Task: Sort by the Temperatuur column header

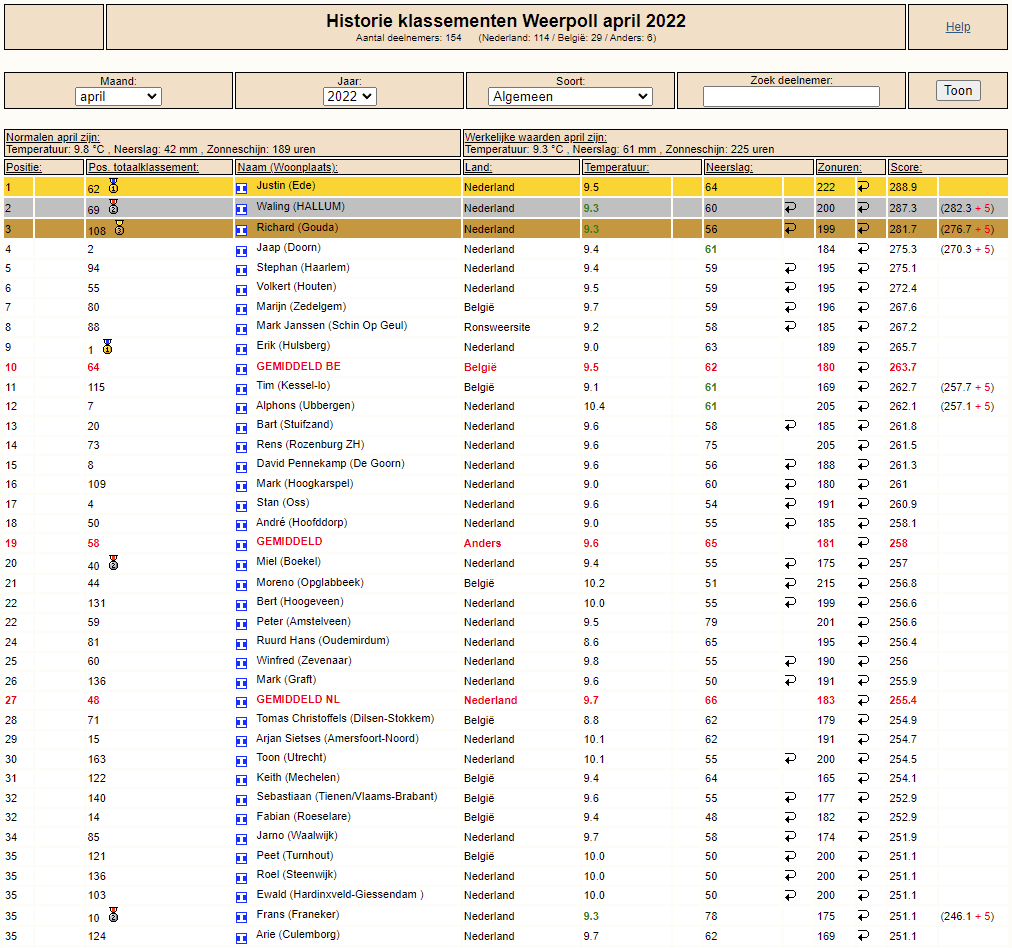Action: 616,167
